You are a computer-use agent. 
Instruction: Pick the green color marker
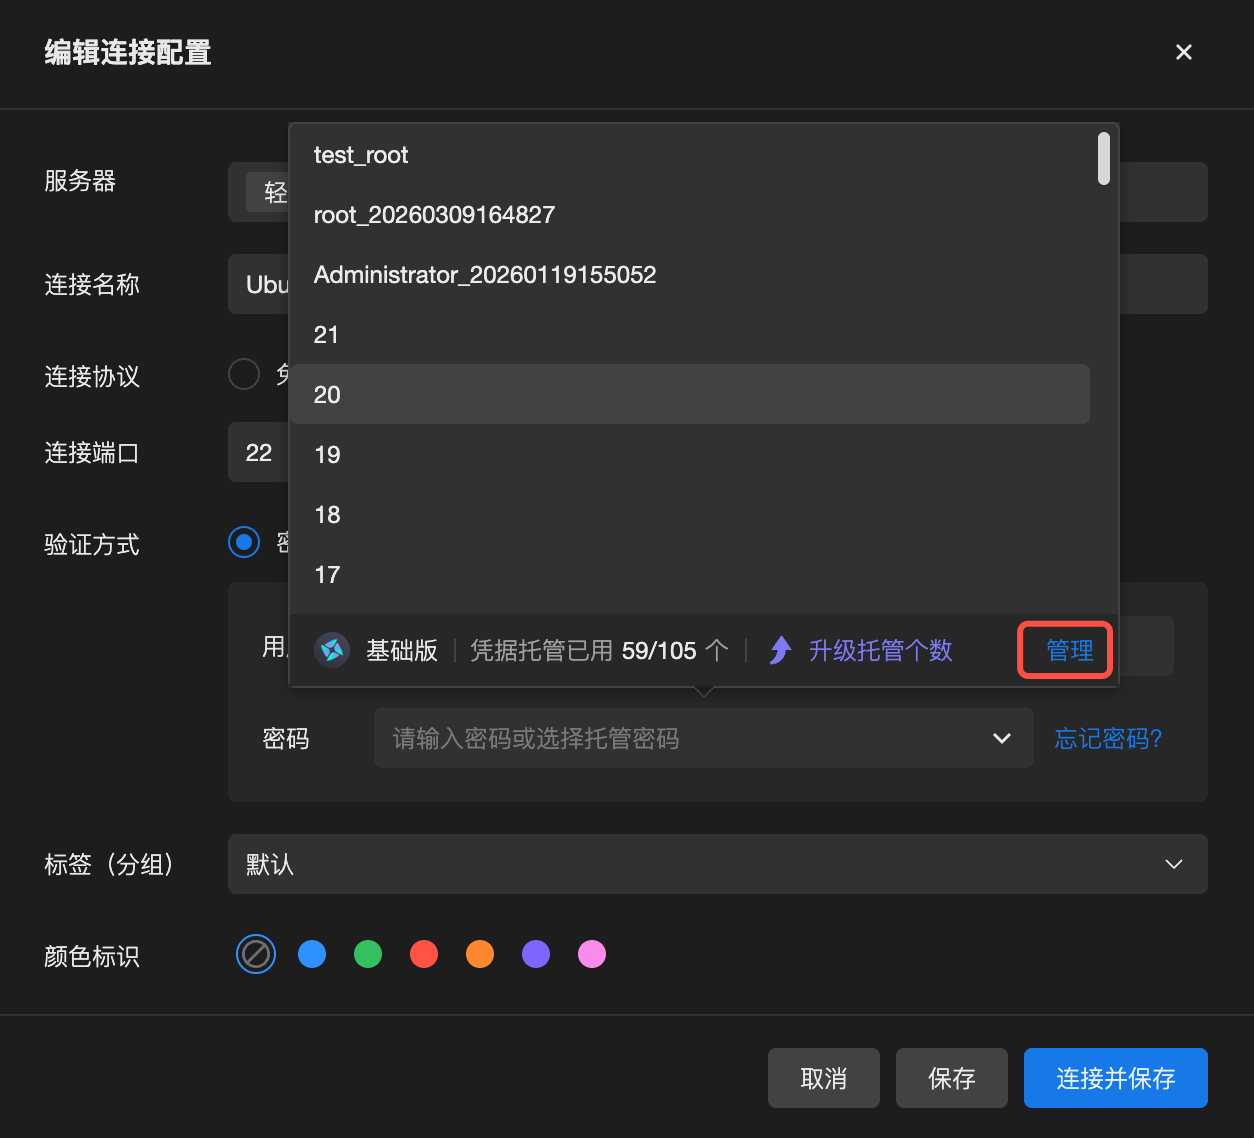point(368,954)
